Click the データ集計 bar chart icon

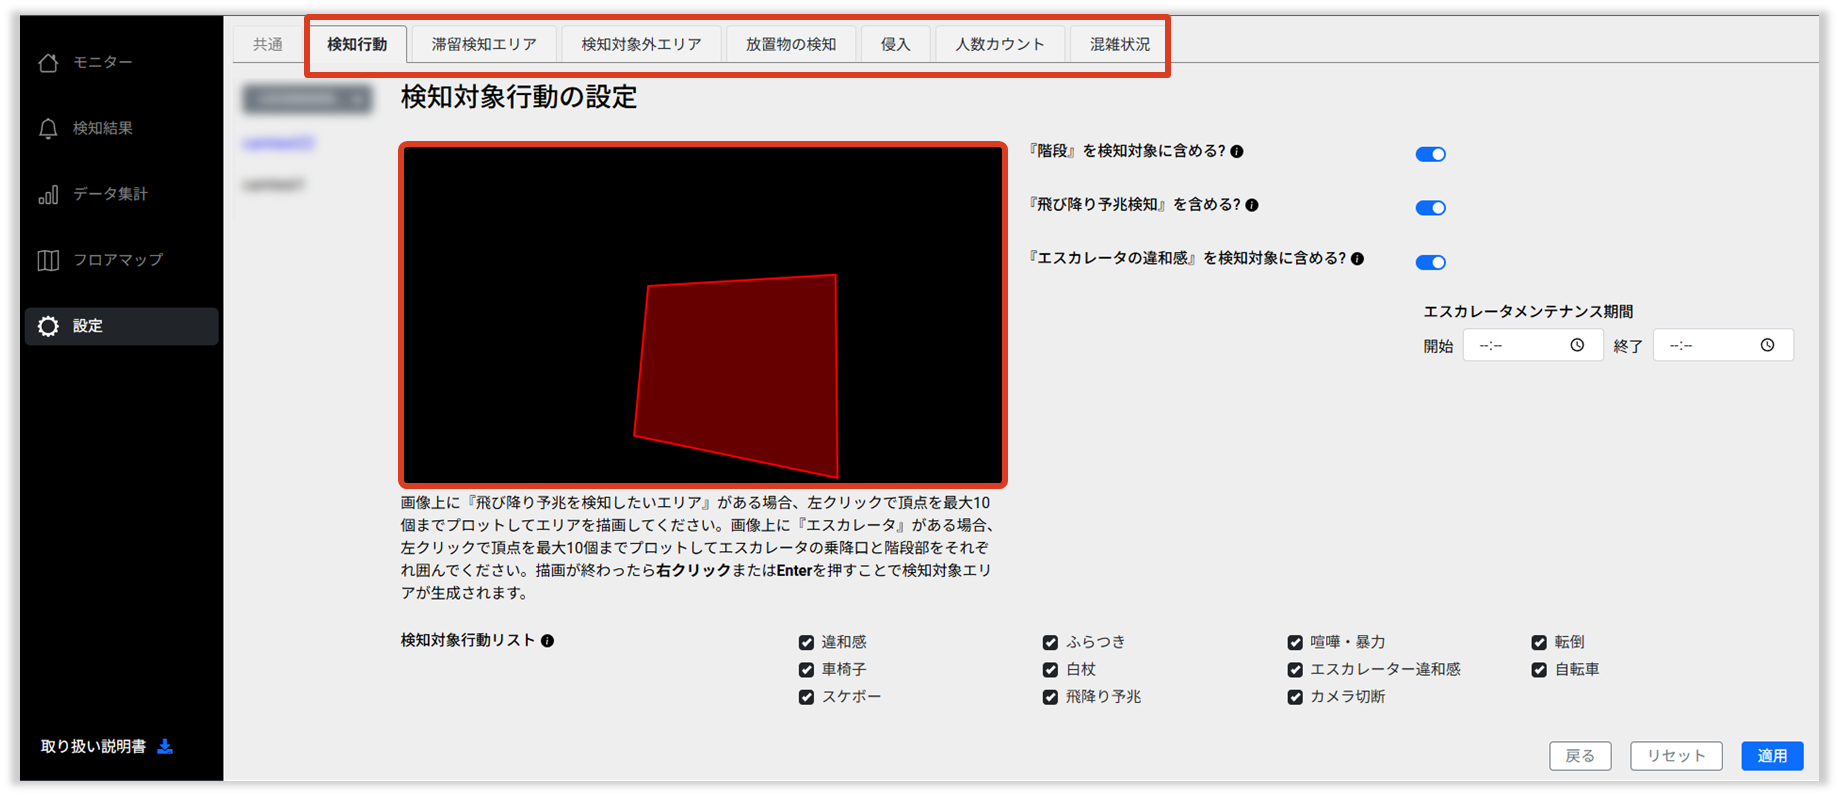[x=48, y=194]
